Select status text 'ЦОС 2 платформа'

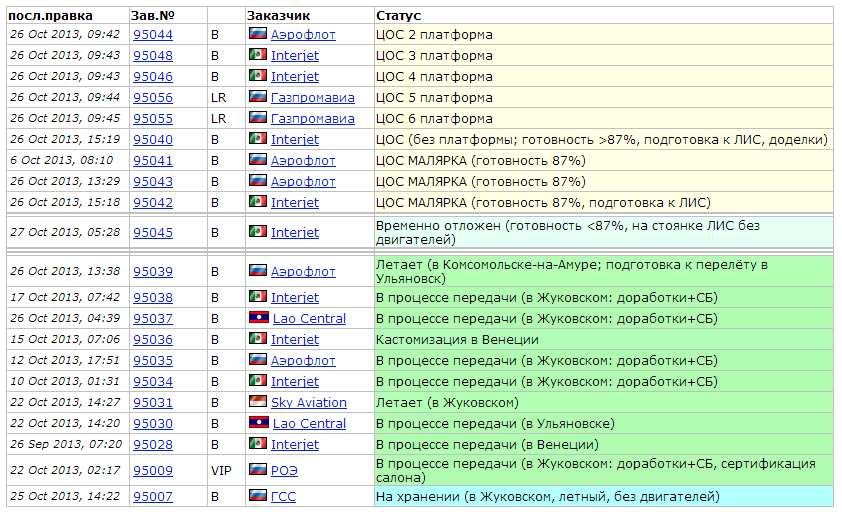pyautogui.click(x=434, y=35)
